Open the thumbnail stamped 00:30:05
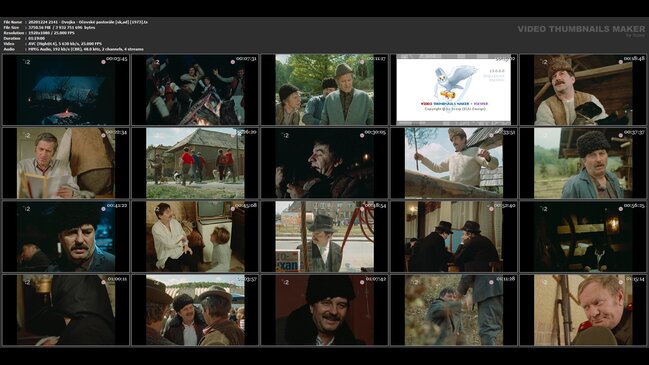This screenshot has width=649, height=365. pyautogui.click(x=324, y=163)
